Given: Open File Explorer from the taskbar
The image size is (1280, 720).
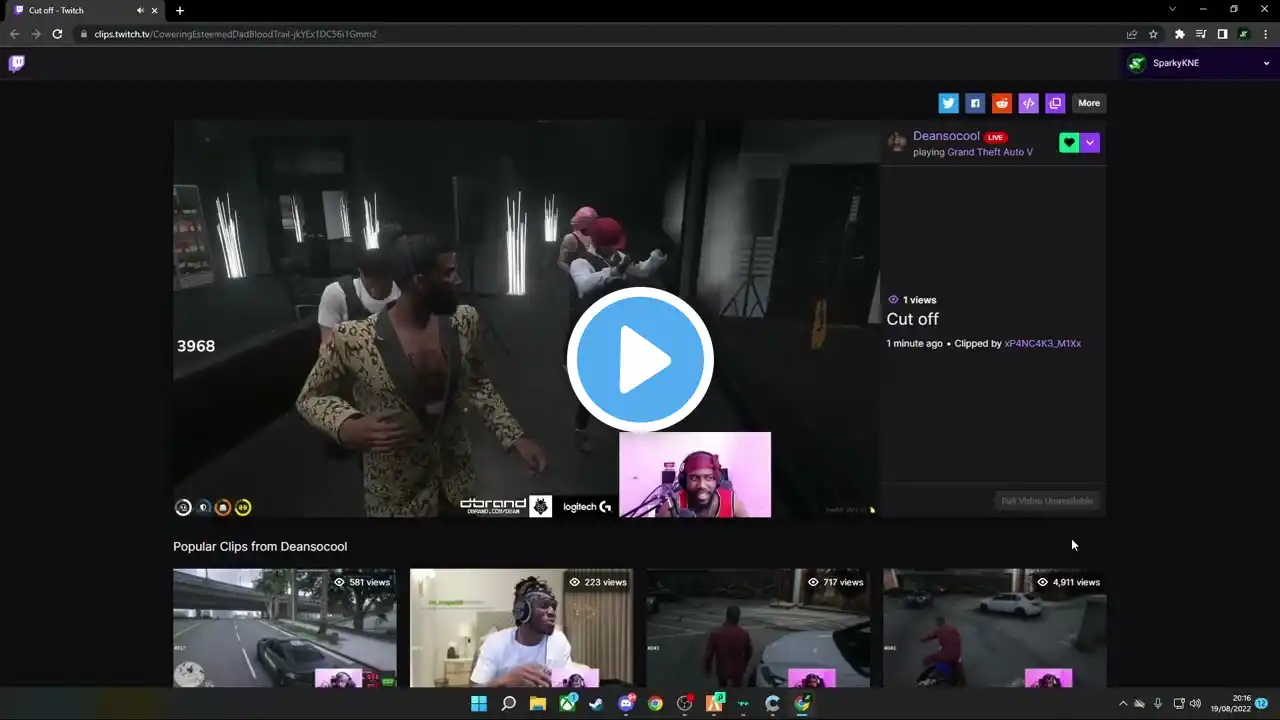Looking at the screenshot, I should coord(537,704).
